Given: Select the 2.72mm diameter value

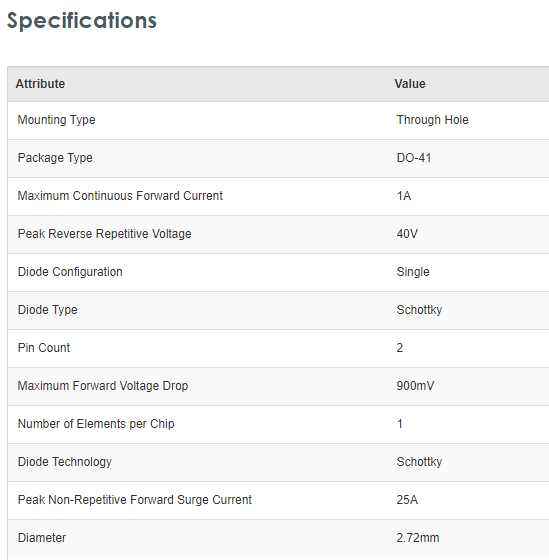Looking at the screenshot, I should (x=418, y=538).
